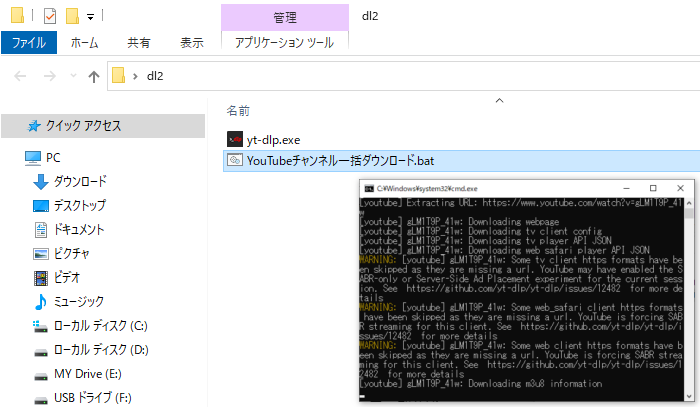Select PC in the navigation pane
700x407 pixels.
pos(53,158)
